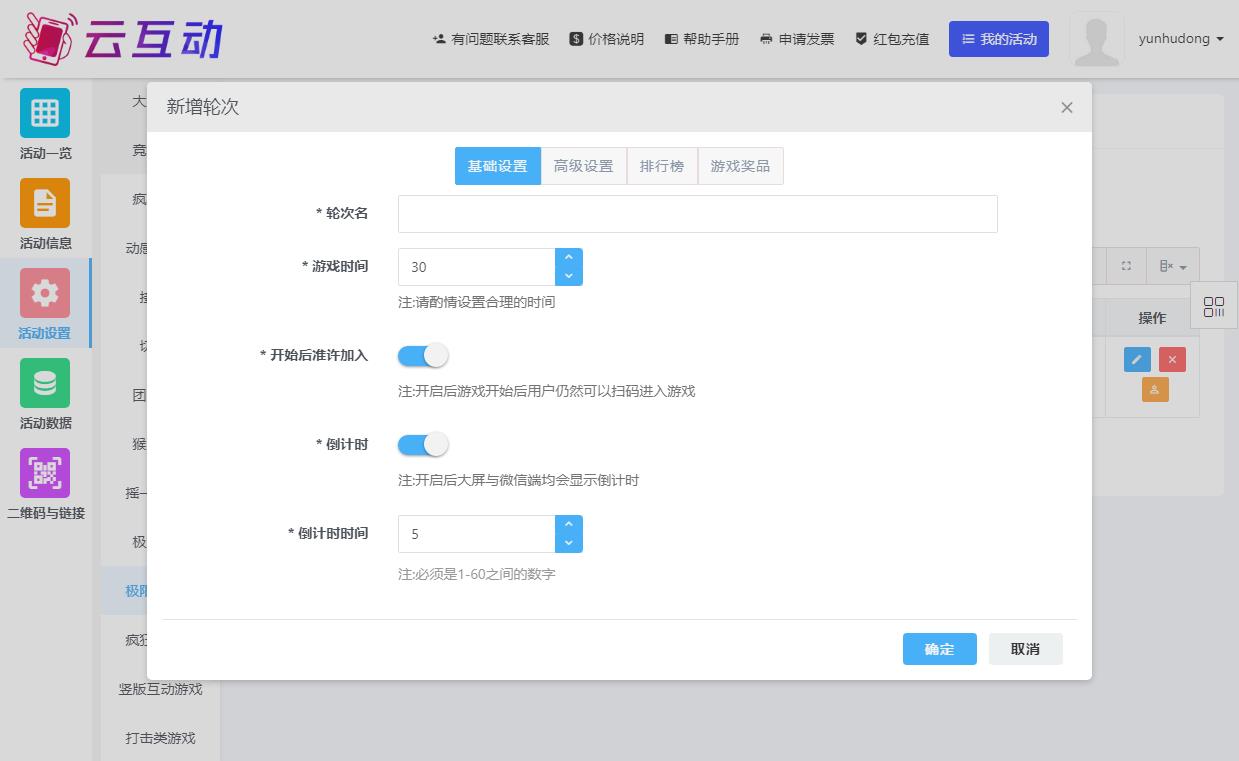The image size is (1239, 761).
Task: Open the yunhudong user dropdown
Action: [1180, 39]
